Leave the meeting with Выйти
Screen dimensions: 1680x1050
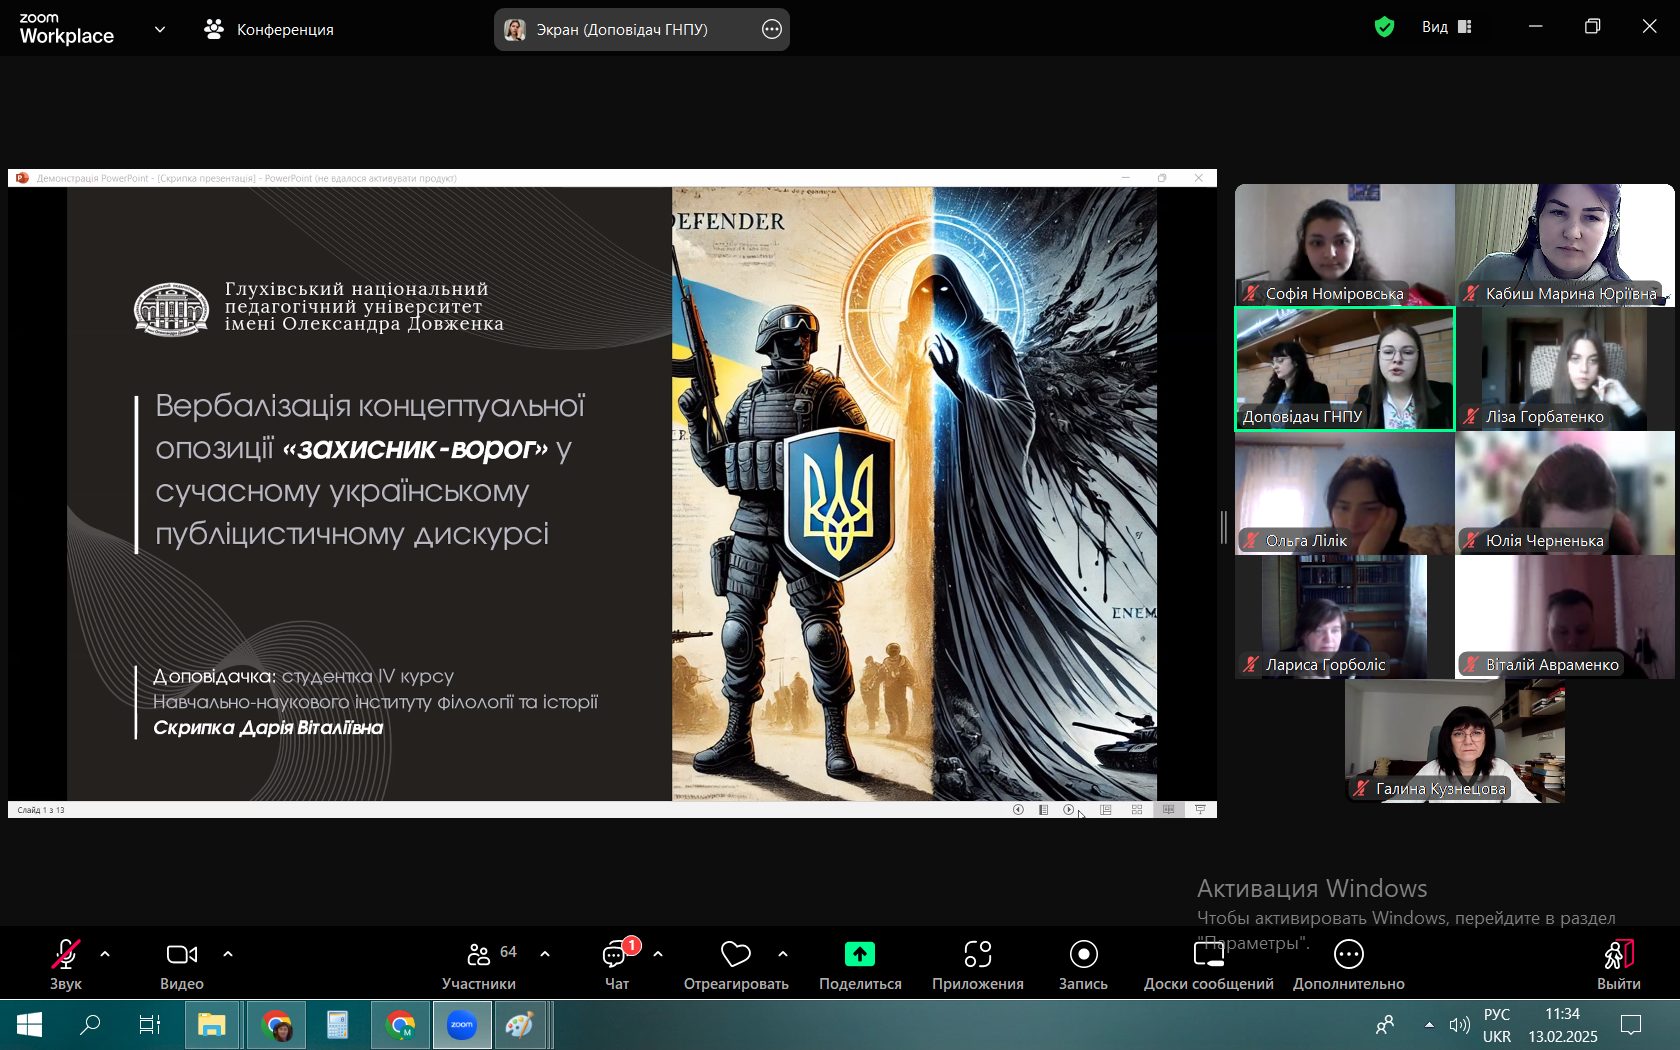pyautogui.click(x=1619, y=964)
